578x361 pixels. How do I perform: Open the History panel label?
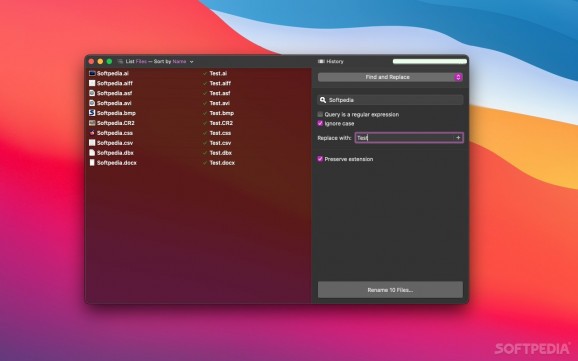335,62
